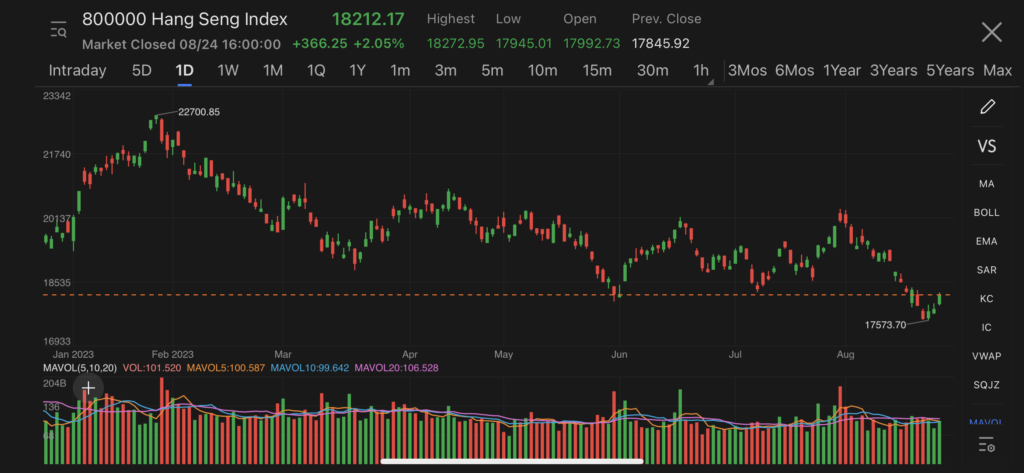
Task: Select the pencil drawing tool
Action: (x=987, y=106)
